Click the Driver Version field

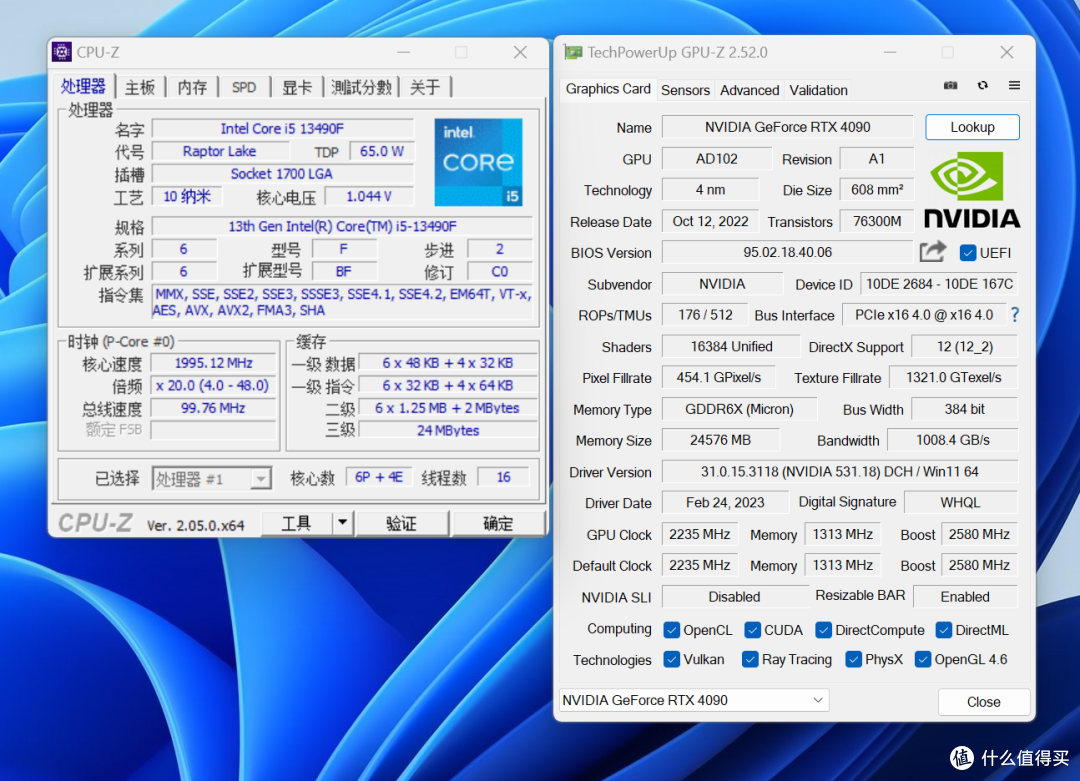point(839,472)
